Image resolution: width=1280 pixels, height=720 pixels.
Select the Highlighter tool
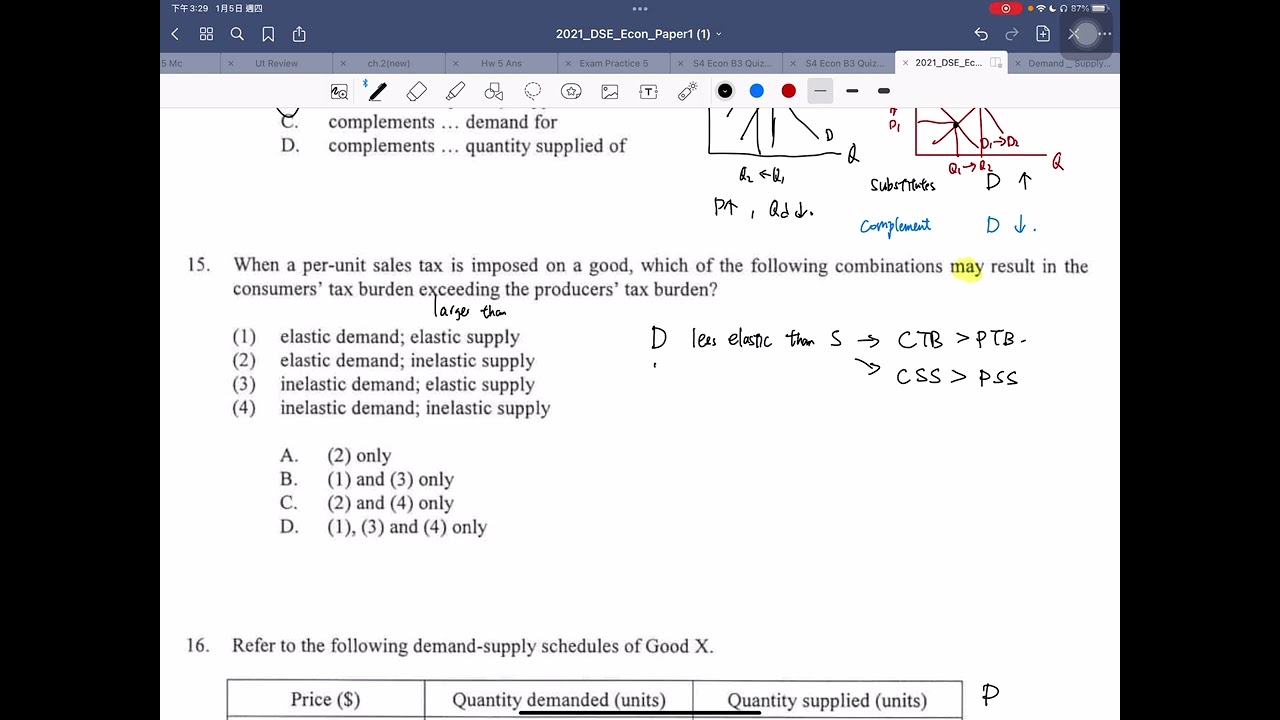pyautogui.click(x=455, y=91)
